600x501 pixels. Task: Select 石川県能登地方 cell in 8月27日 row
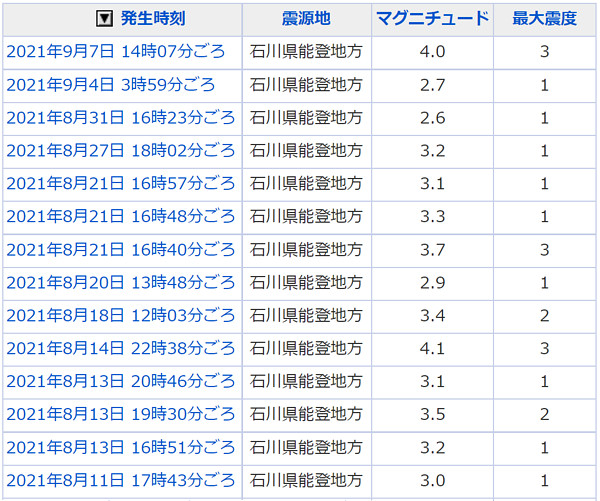307,152
